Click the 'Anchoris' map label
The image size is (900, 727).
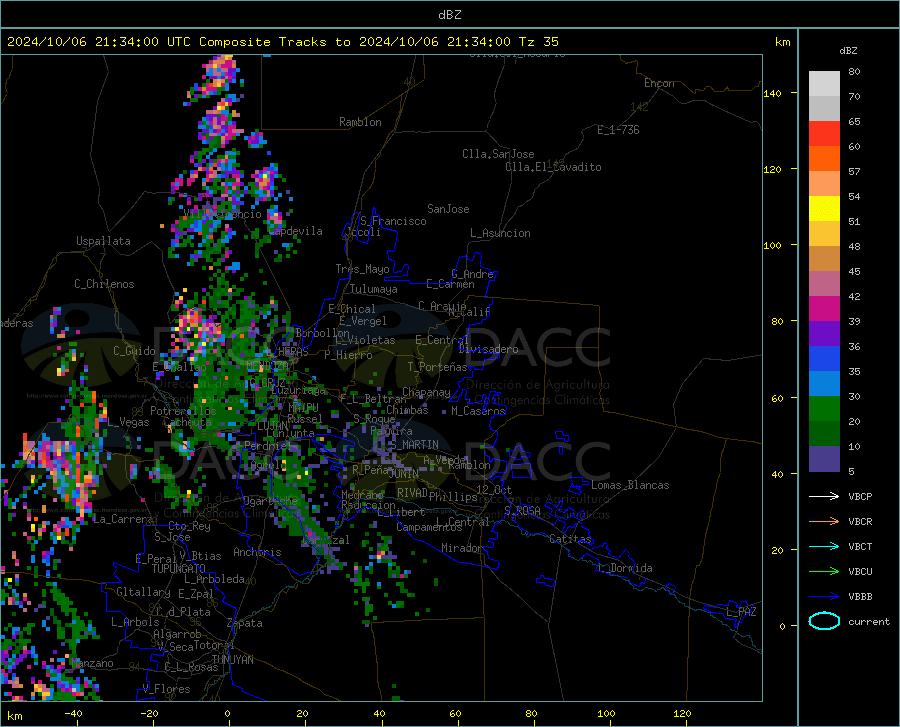[x=257, y=552]
